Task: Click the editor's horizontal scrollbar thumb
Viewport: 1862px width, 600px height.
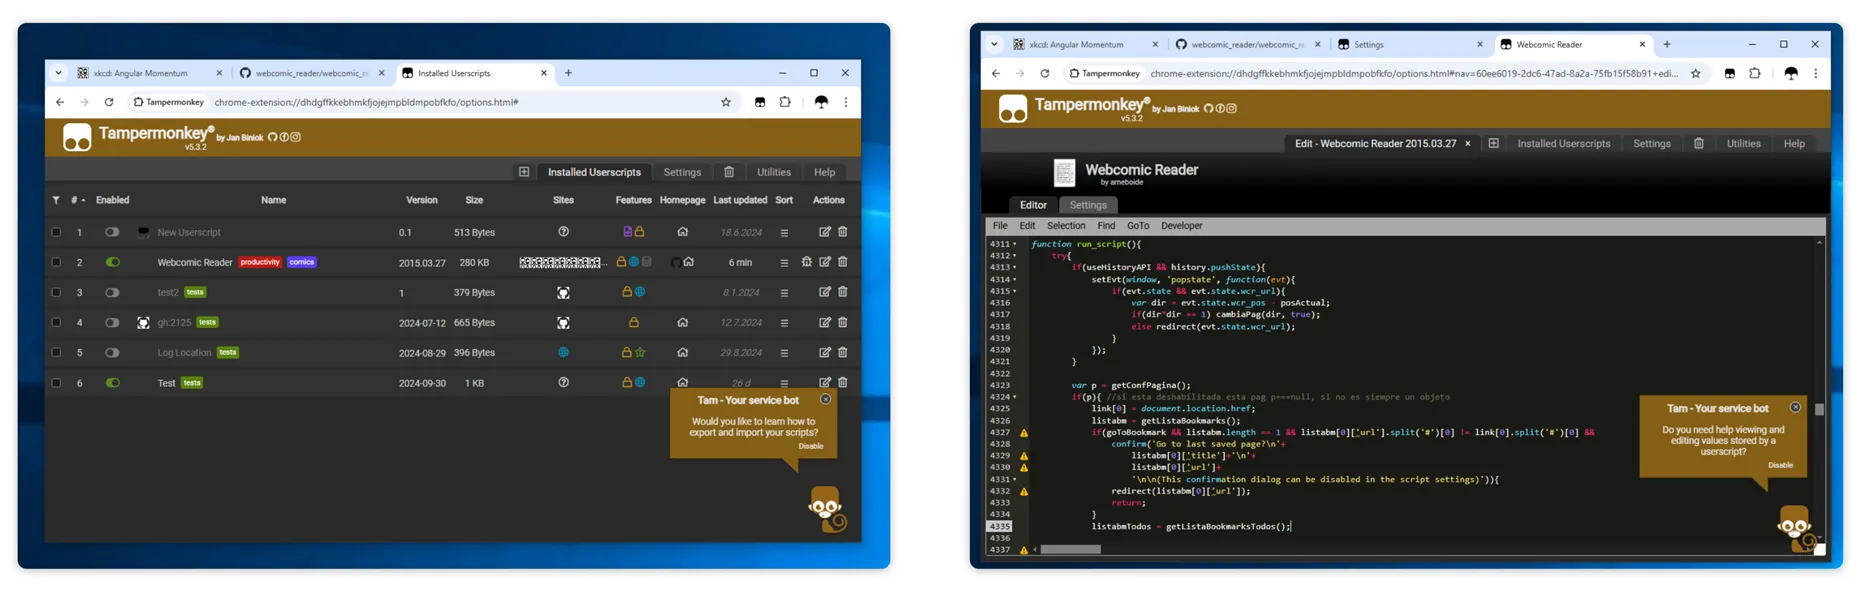Action: click(1071, 549)
